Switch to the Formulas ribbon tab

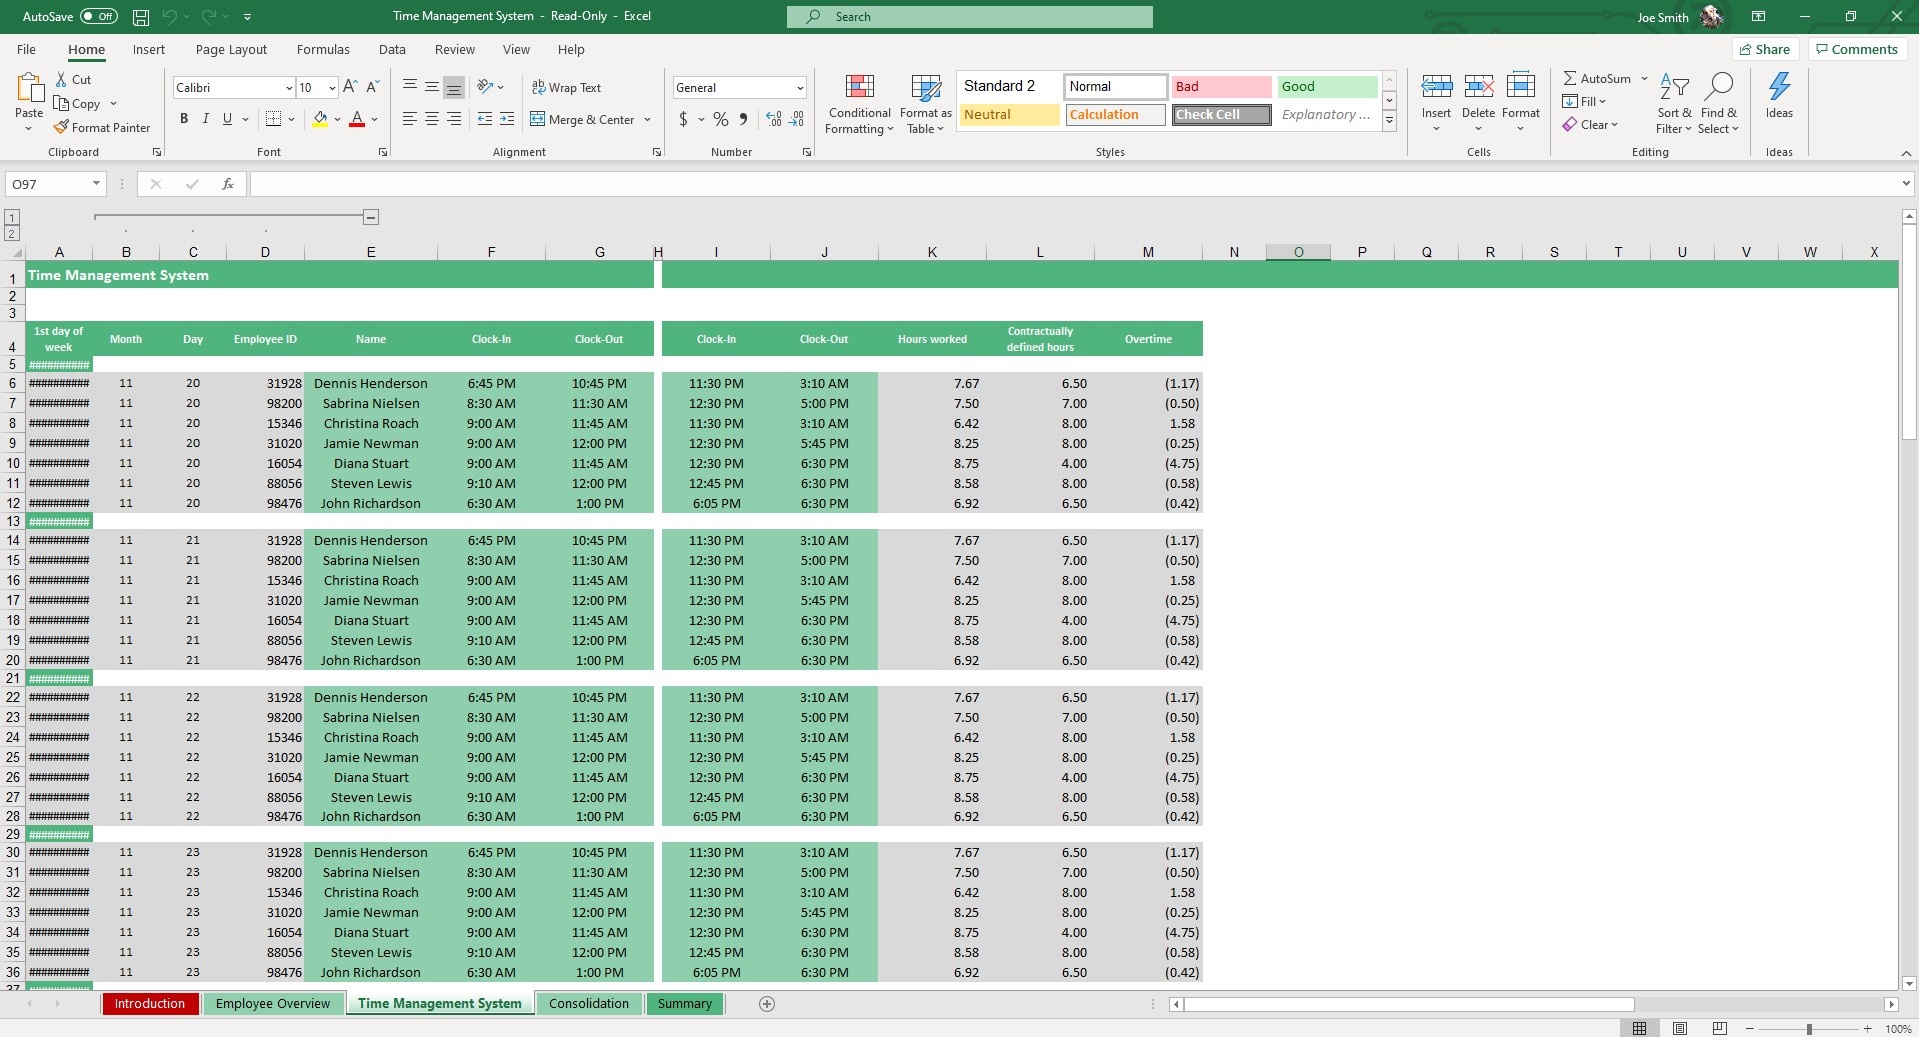[x=322, y=49]
